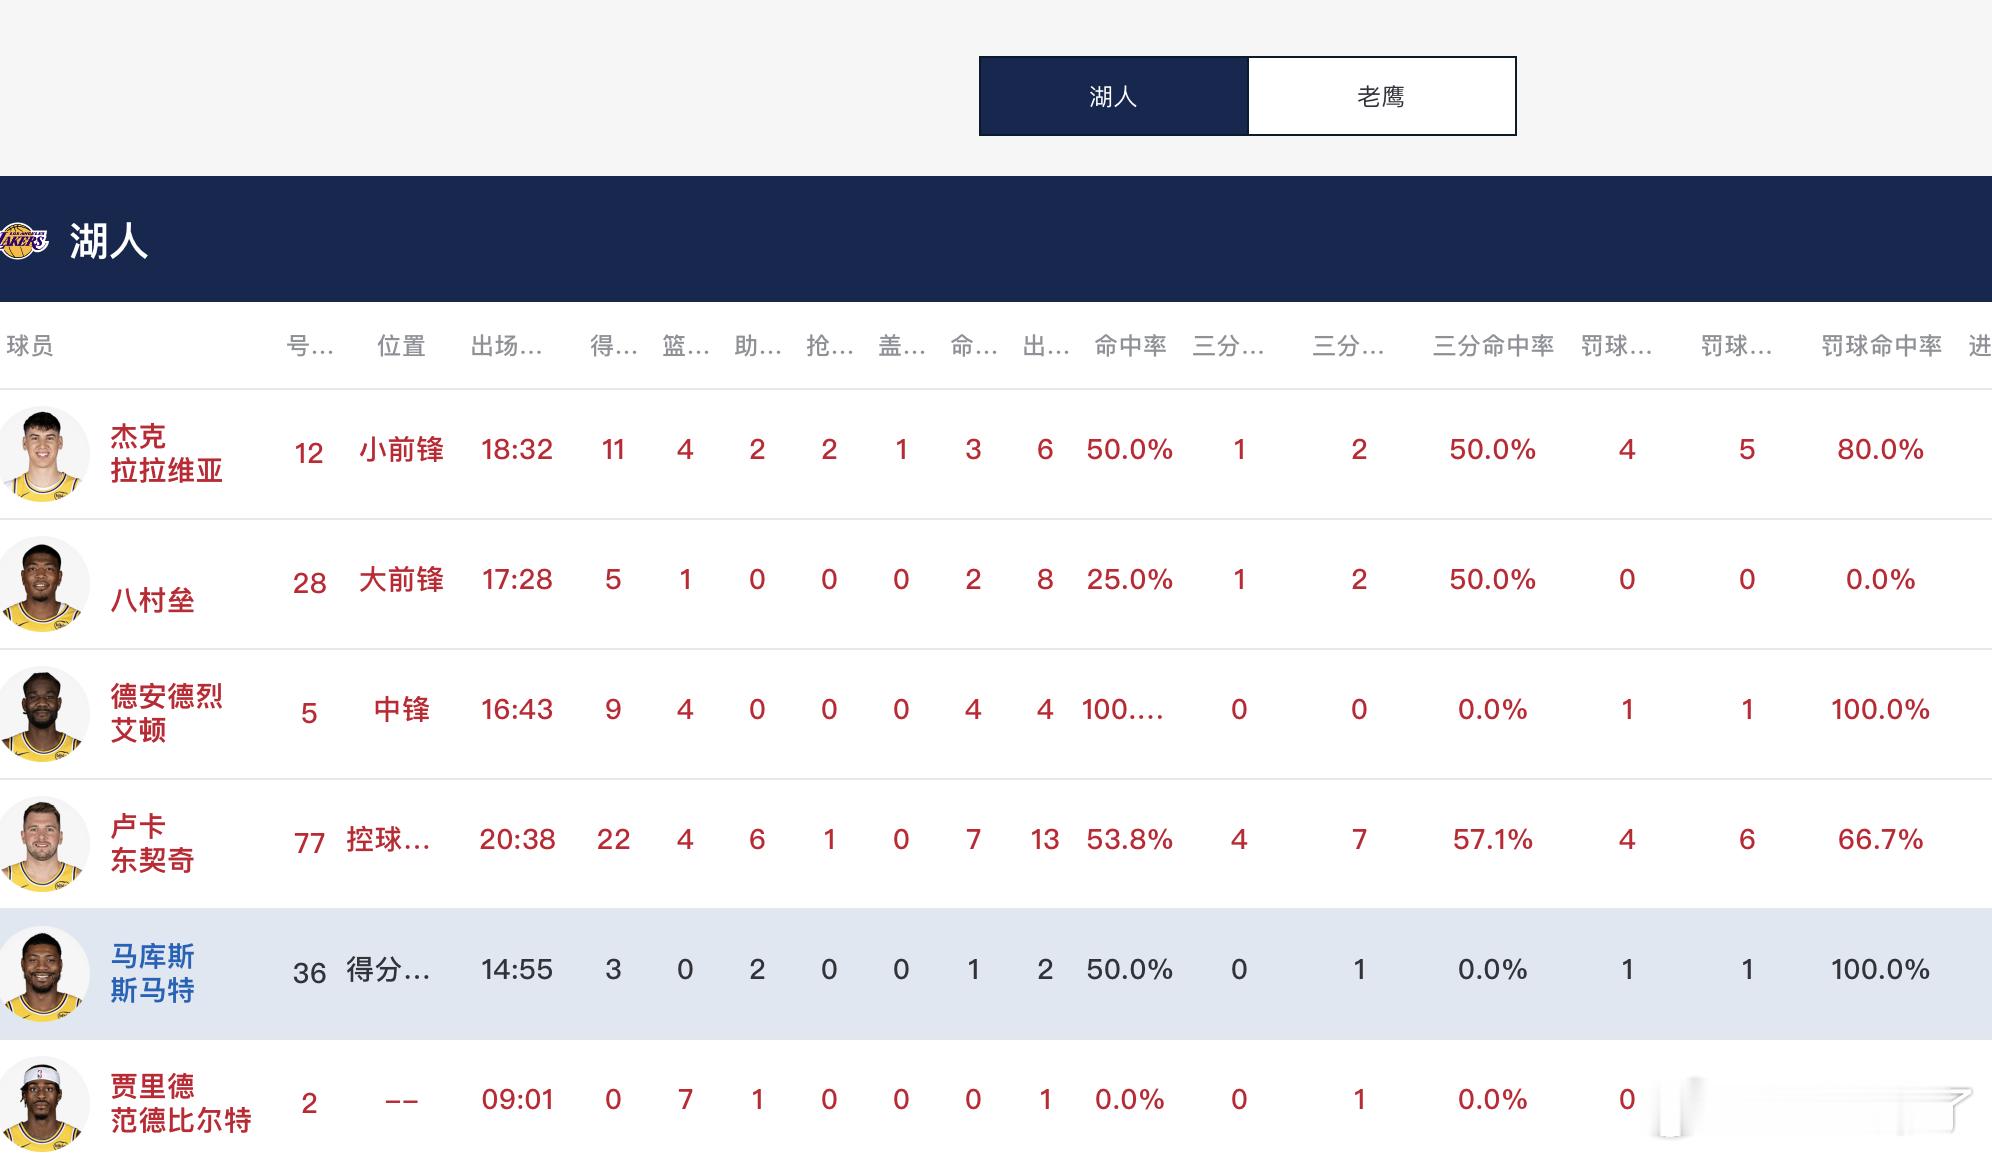This screenshot has width=1992, height=1158.
Task: Click 杰克 拉拉维亚 player headshot
Action: (x=42, y=454)
